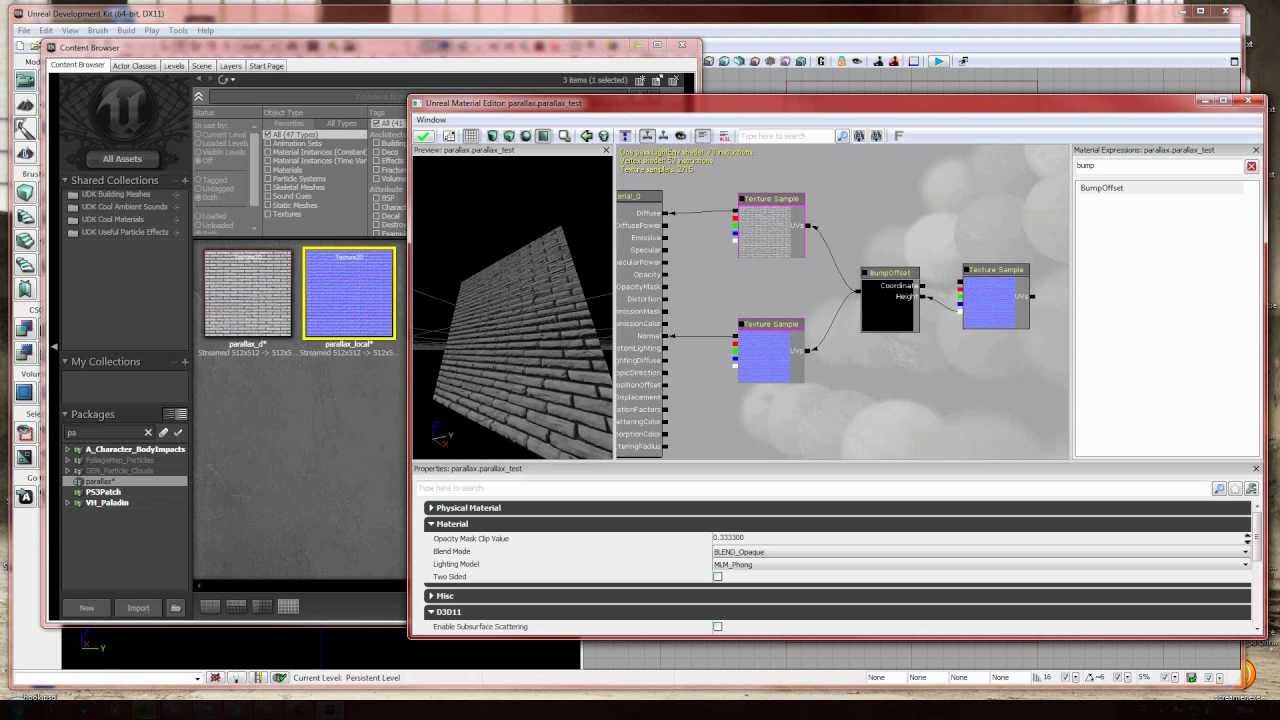Expand A_Character_BodyImpacts package
This screenshot has width=1280, height=720.
(68, 450)
